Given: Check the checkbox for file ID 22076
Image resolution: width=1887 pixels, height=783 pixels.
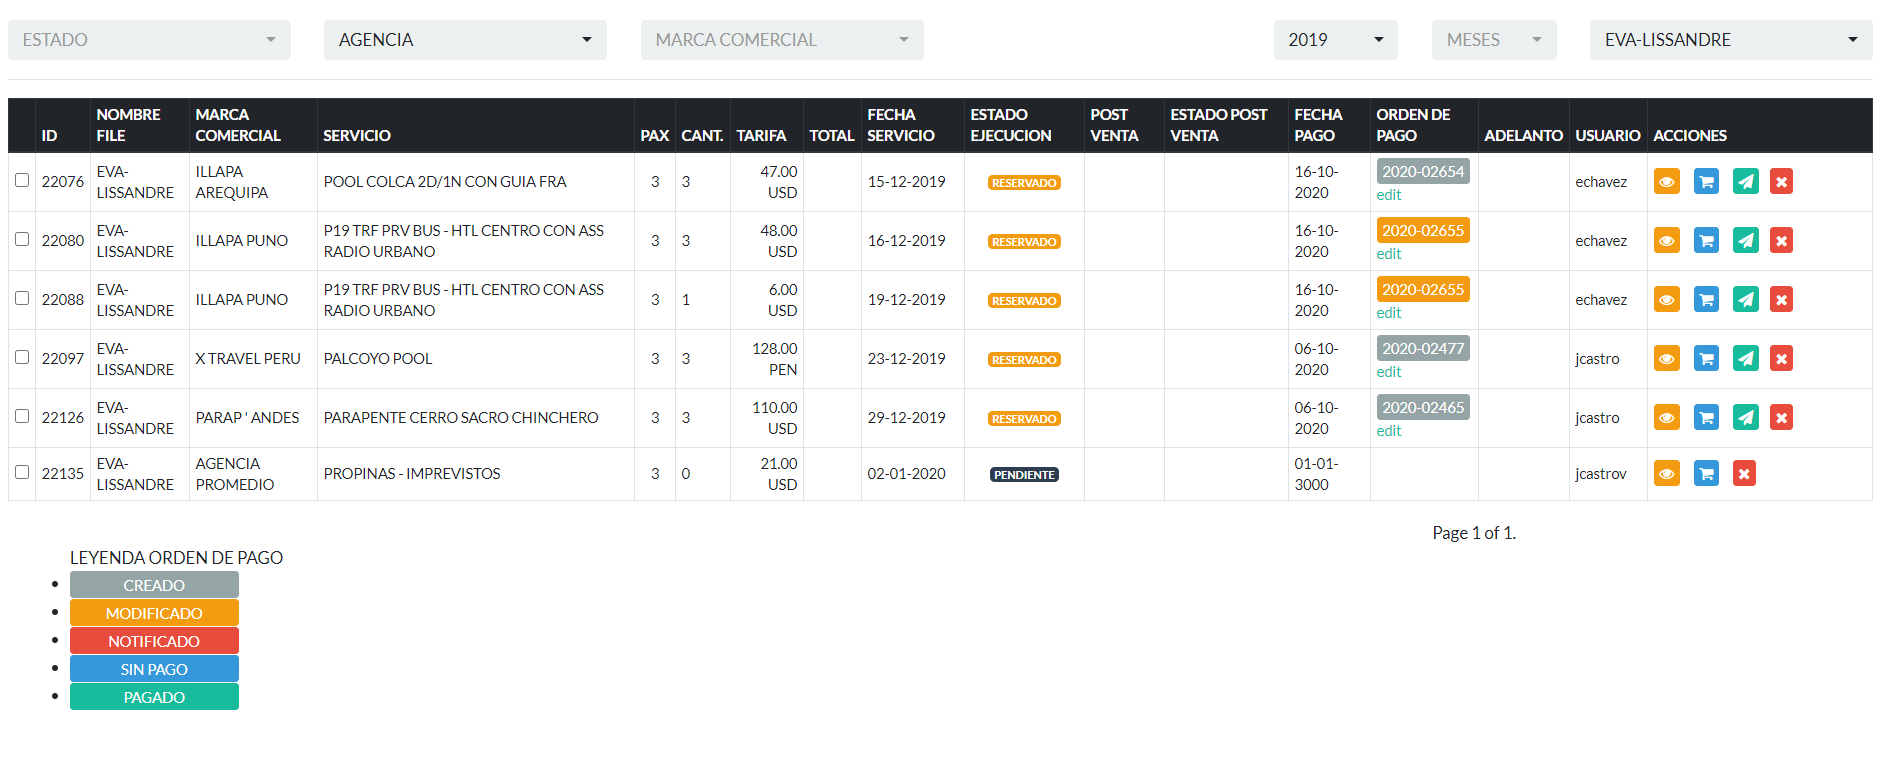Looking at the screenshot, I should pyautogui.click(x=22, y=181).
